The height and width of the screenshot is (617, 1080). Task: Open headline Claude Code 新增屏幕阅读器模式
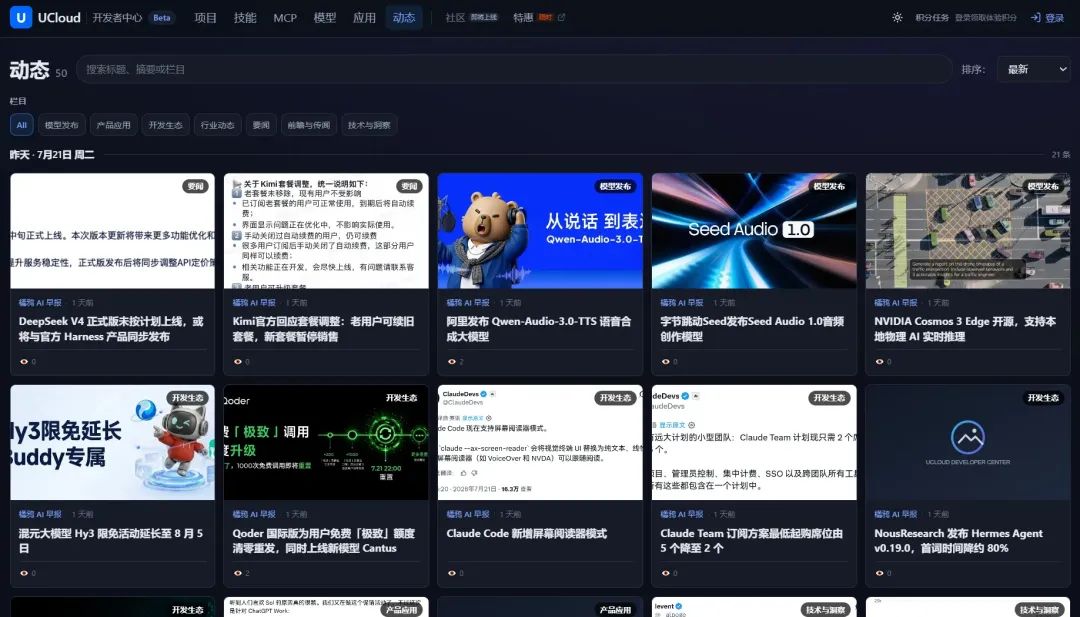click(527, 534)
